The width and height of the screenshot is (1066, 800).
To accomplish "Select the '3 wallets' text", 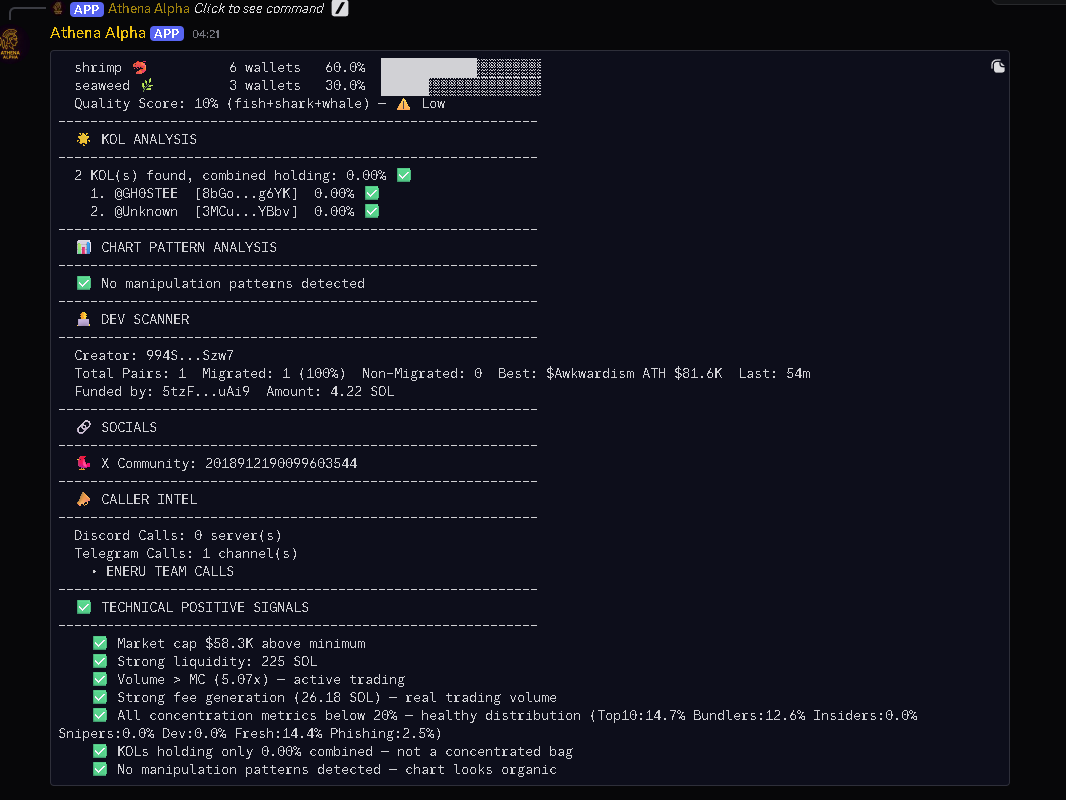I will pos(264,85).
